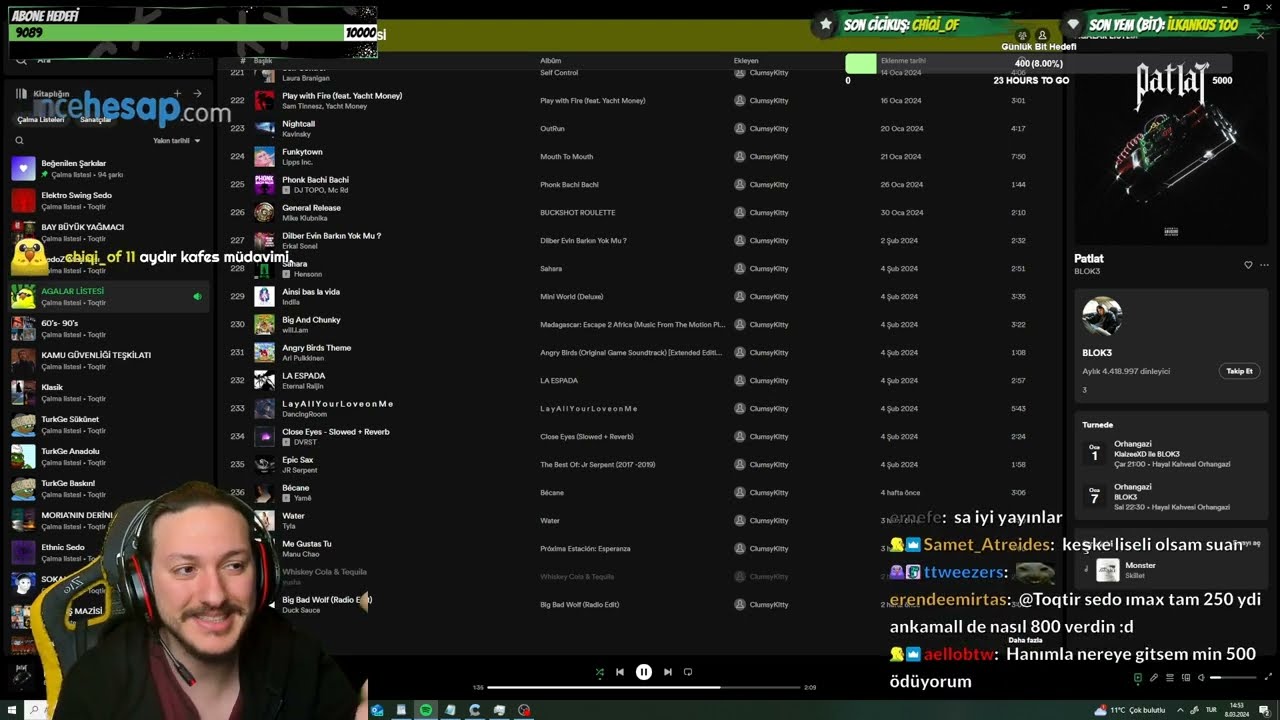Open Outlook from the Windows taskbar
The image size is (1280, 720).
coord(377,710)
